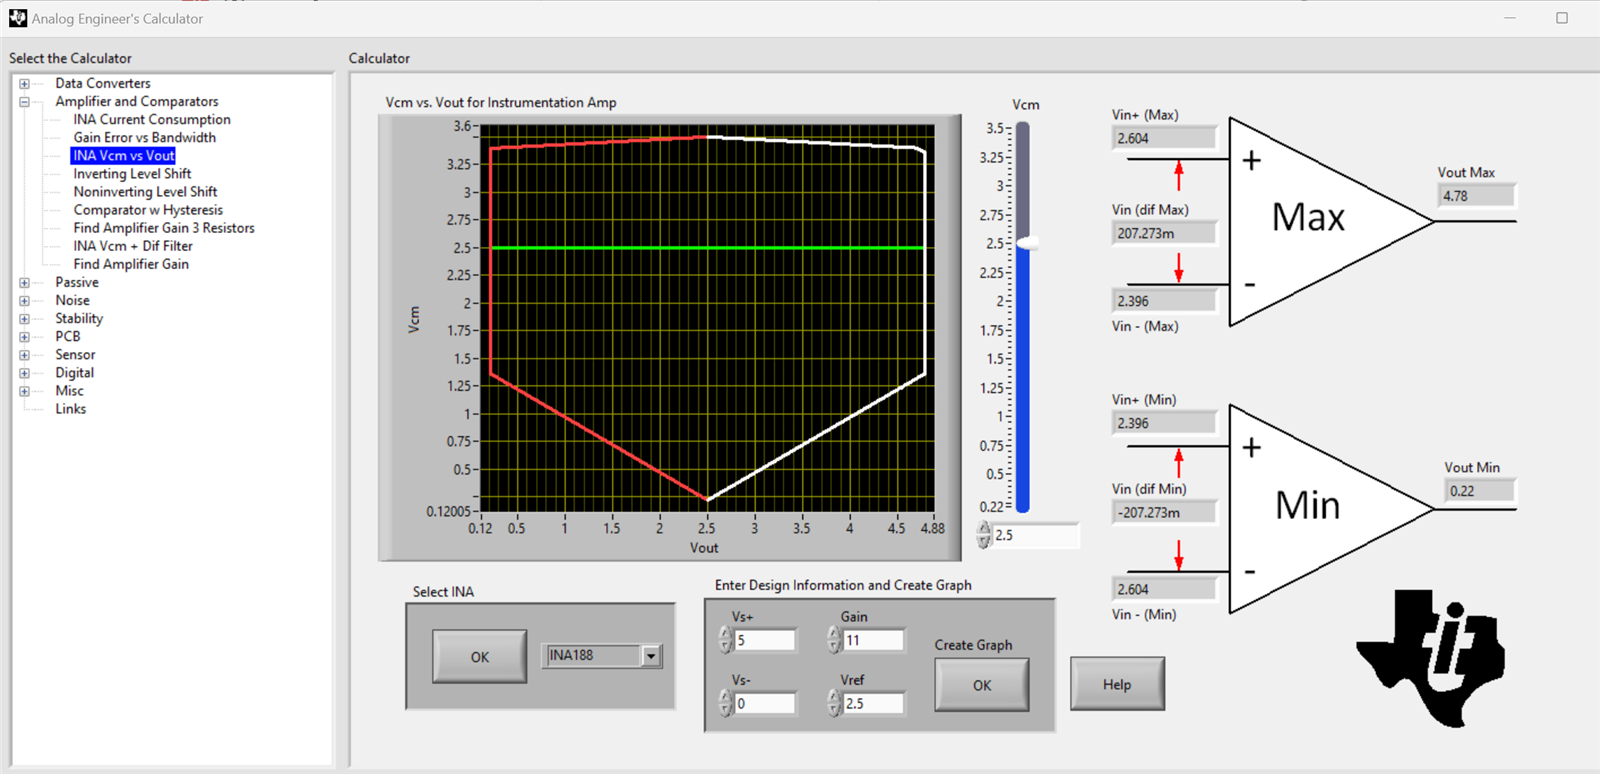
Task: Minimize the calculator window
Action: (1510, 18)
